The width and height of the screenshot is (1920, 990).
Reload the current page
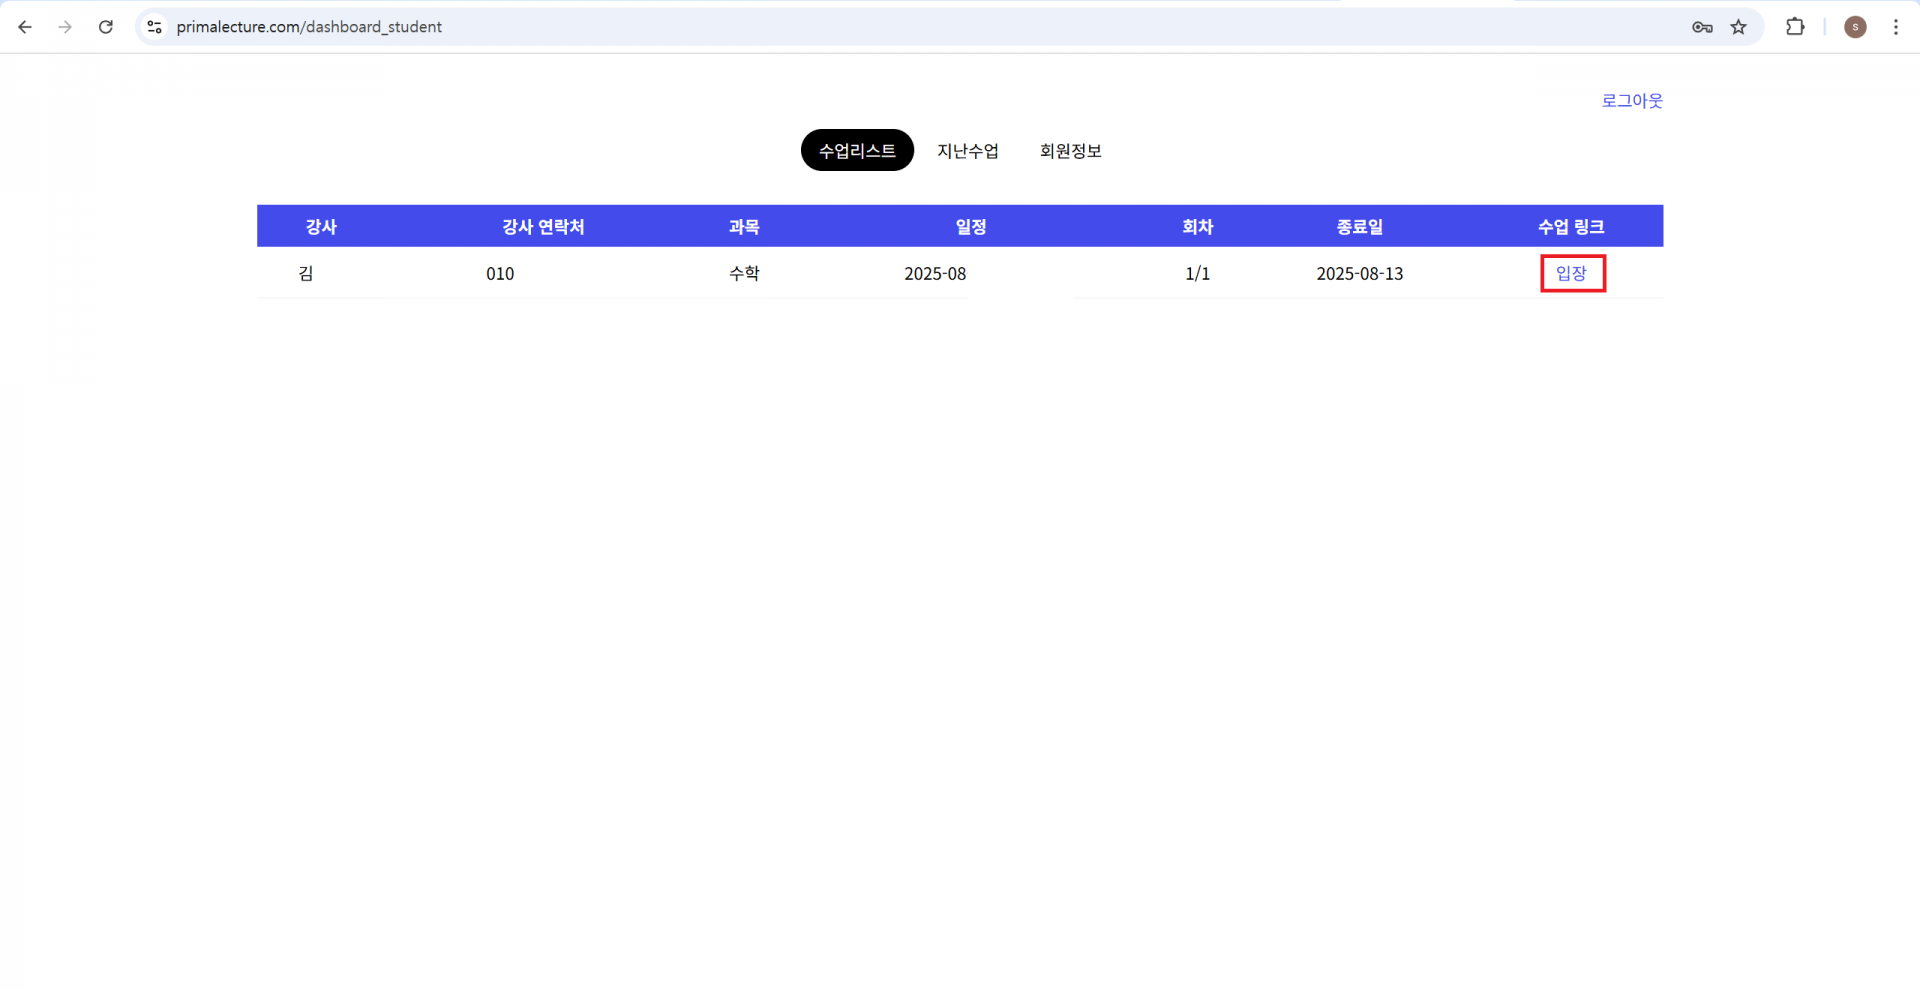(x=106, y=27)
